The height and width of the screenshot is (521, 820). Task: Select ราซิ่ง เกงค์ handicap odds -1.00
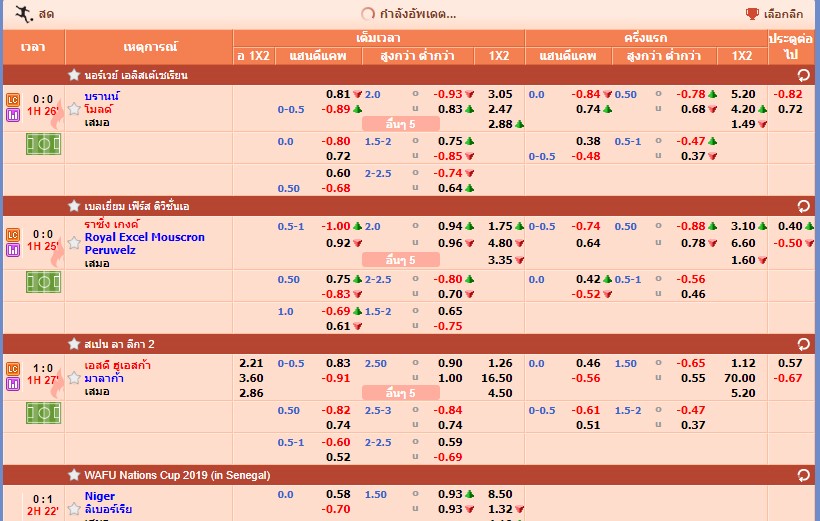pyautogui.click(x=336, y=226)
